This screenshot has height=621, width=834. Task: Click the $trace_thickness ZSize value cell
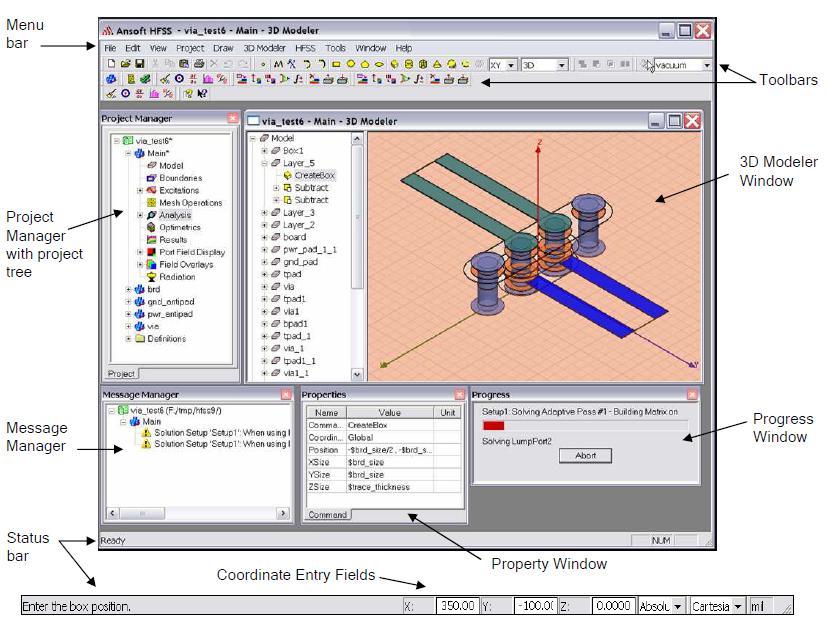tap(390, 487)
